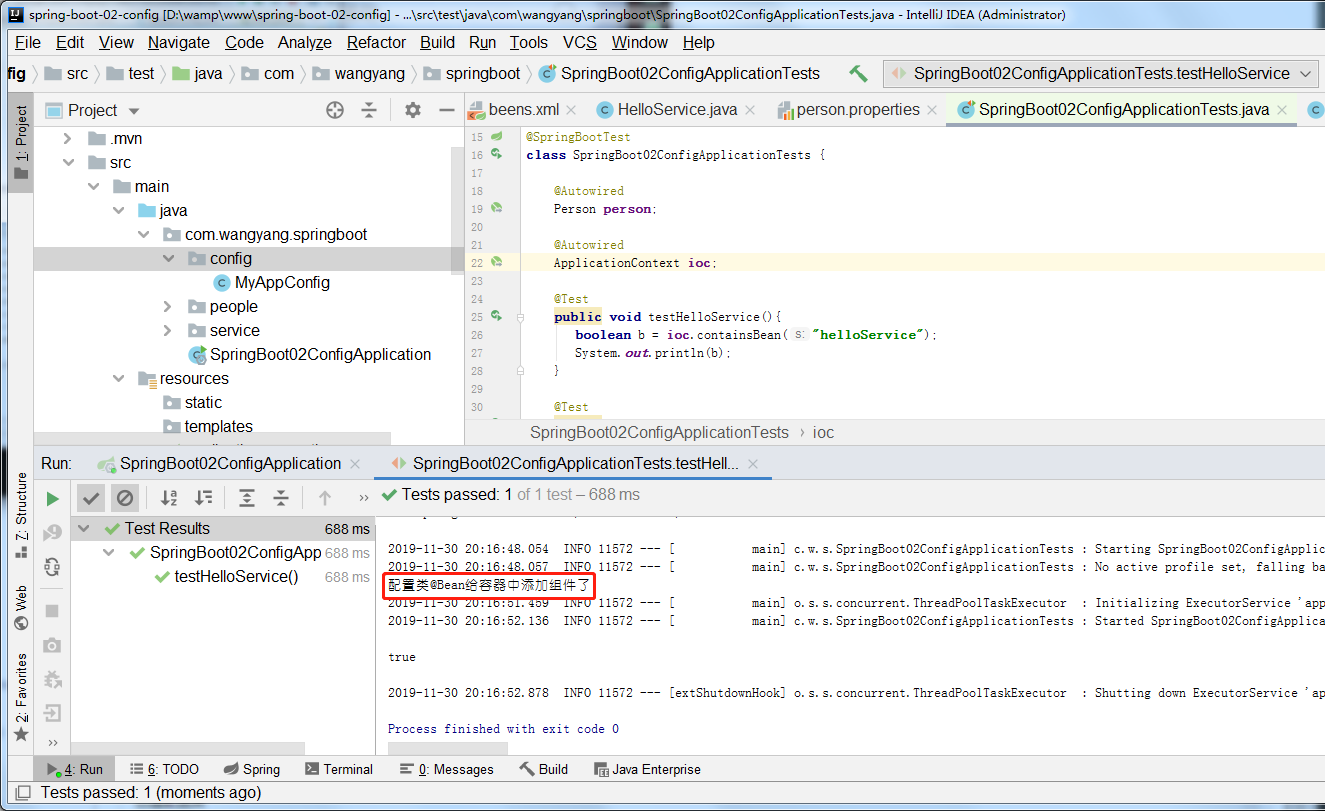1325x811 pixels.
Task: Expand the service package
Action: (168, 330)
